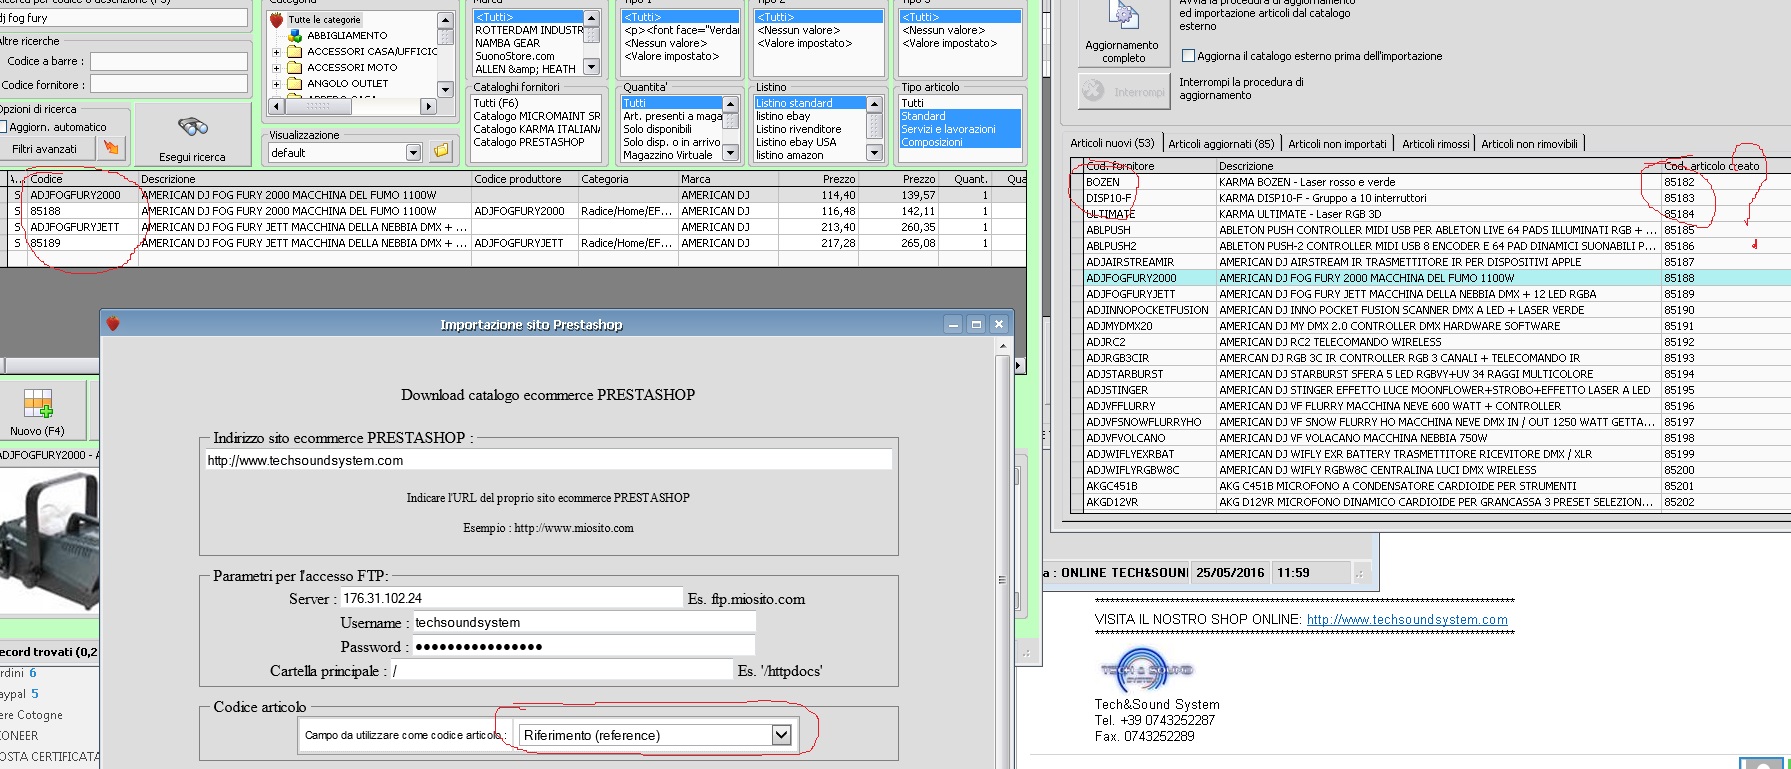Click the Tech&Sound System logo in the email

point(1146,669)
